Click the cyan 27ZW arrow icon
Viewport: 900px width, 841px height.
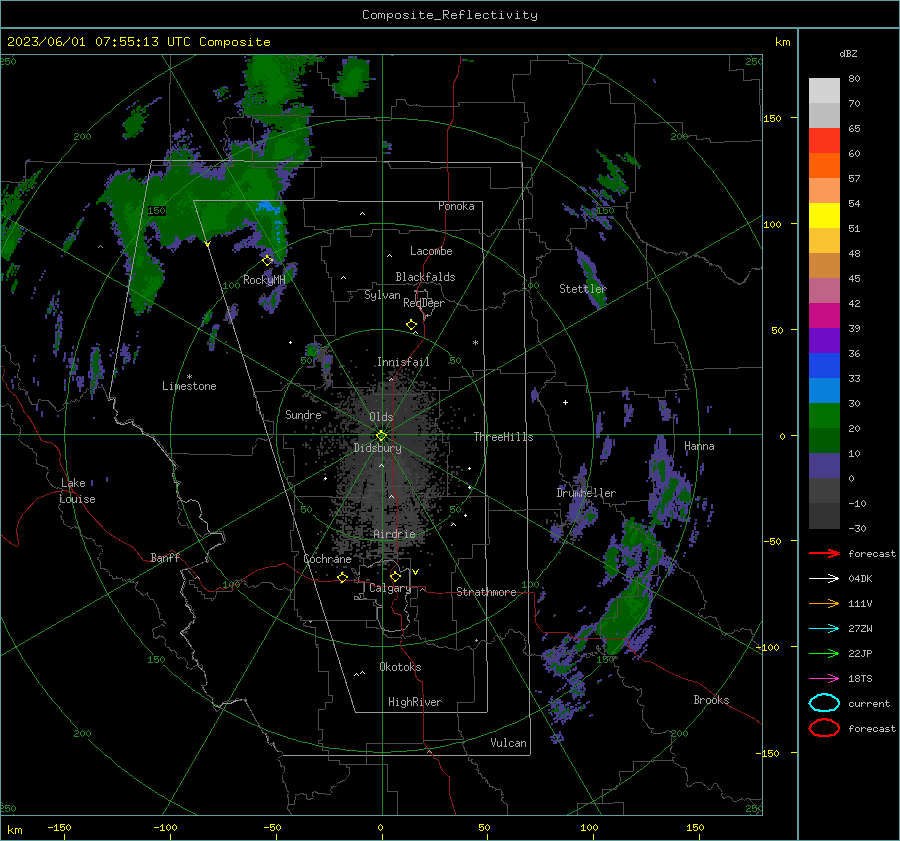coord(824,629)
